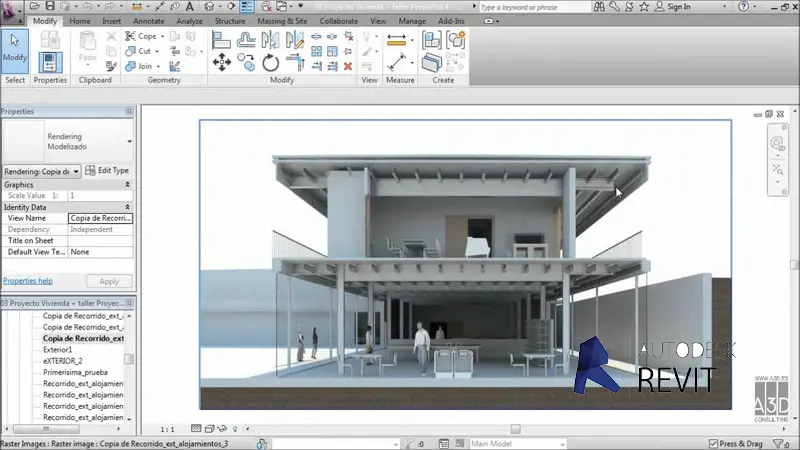The height and width of the screenshot is (450, 800).
Task: Click the Rotate tool icon
Action: (x=270, y=63)
